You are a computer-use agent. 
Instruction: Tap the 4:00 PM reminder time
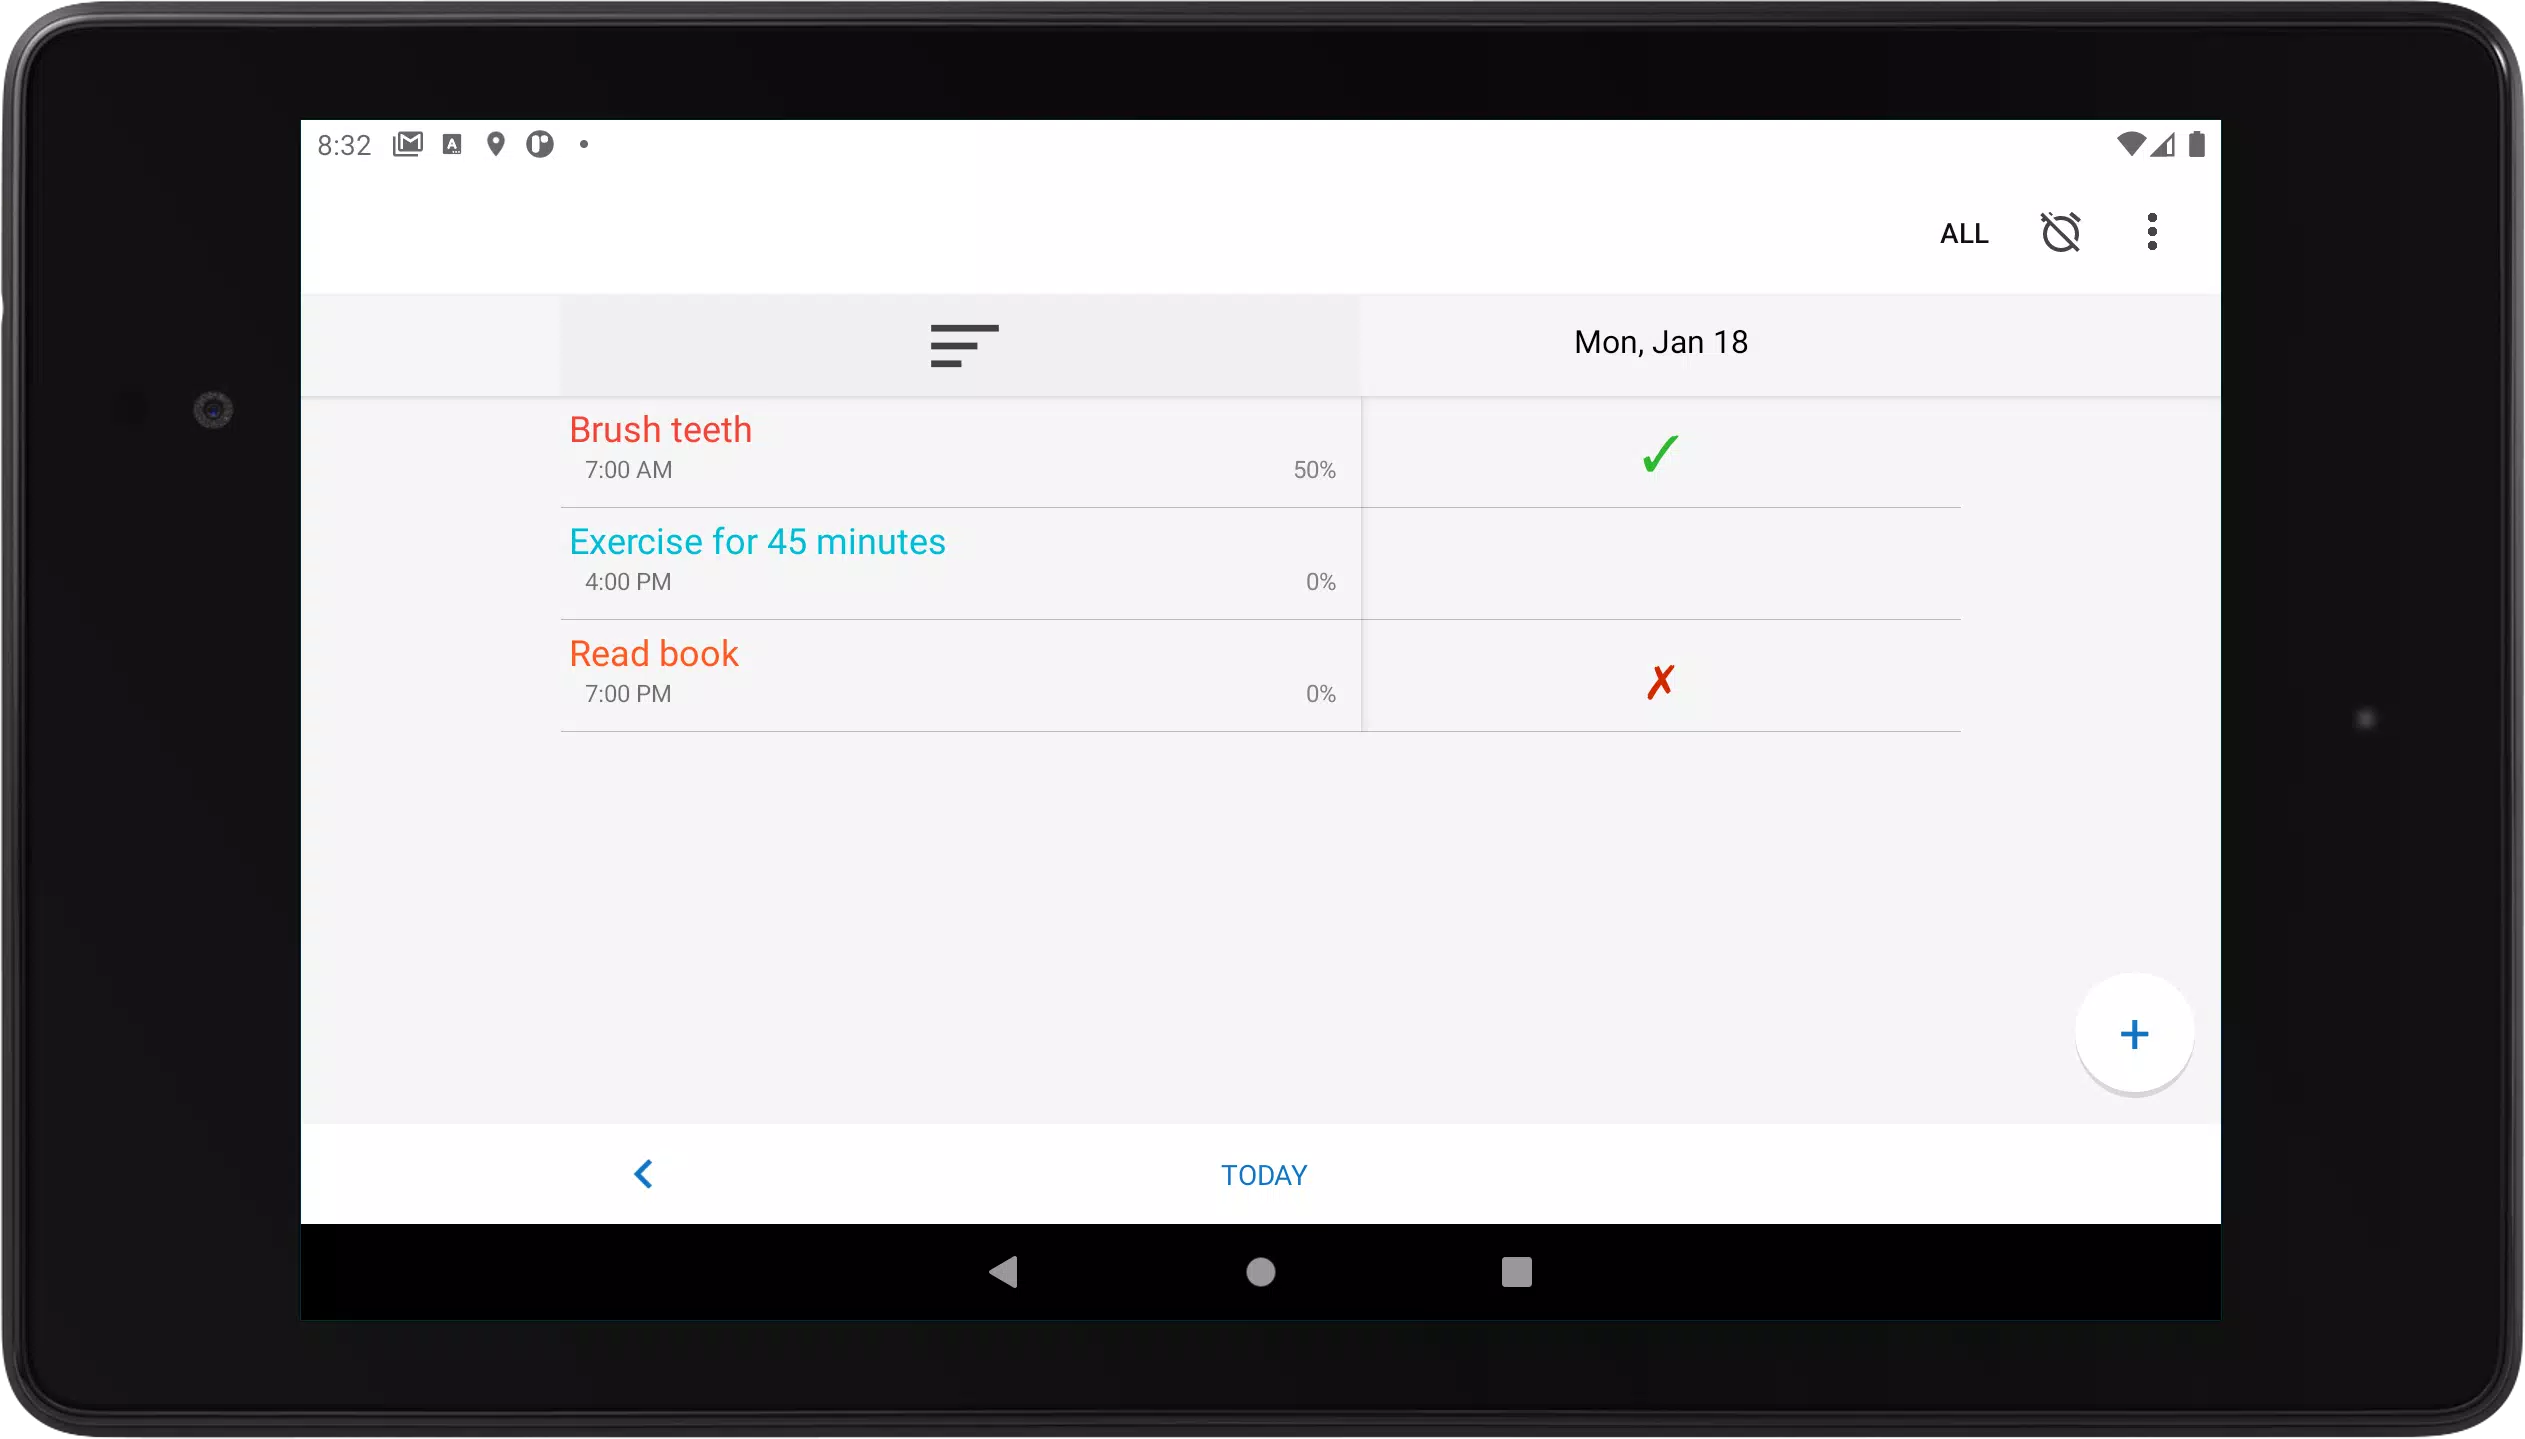tap(628, 582)
